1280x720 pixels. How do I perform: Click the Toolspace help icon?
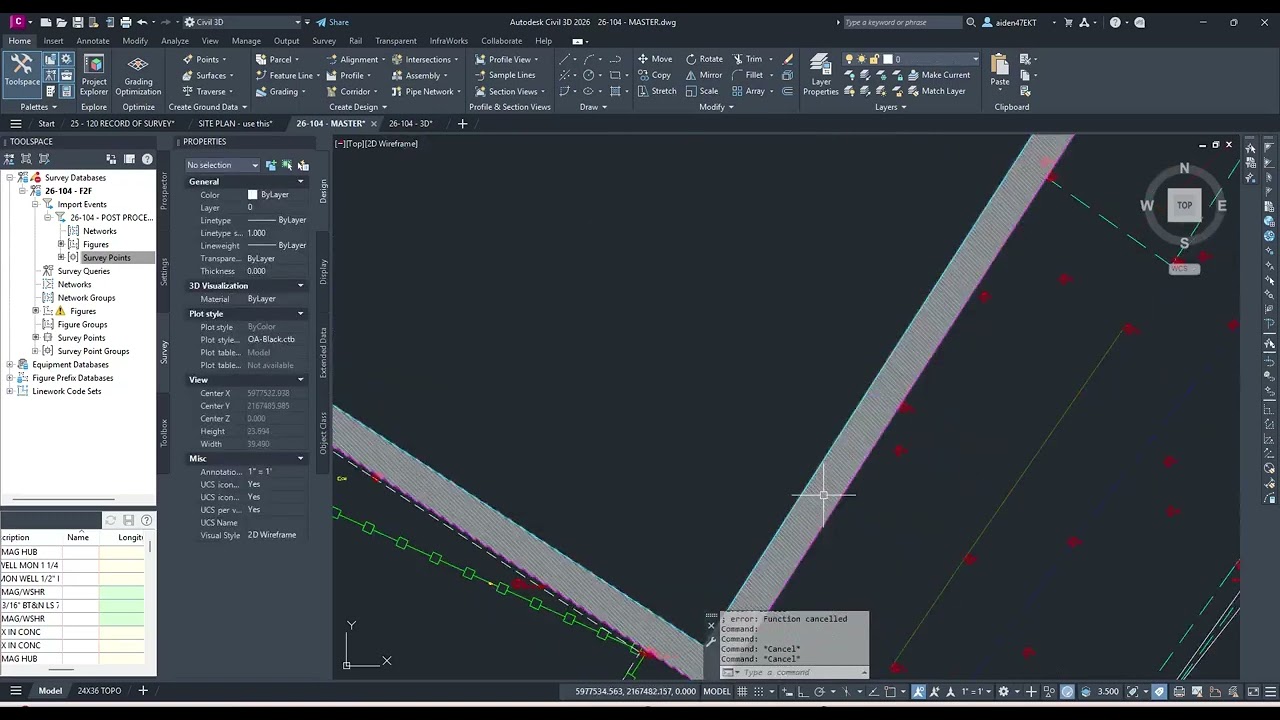(x=147, y=159)
